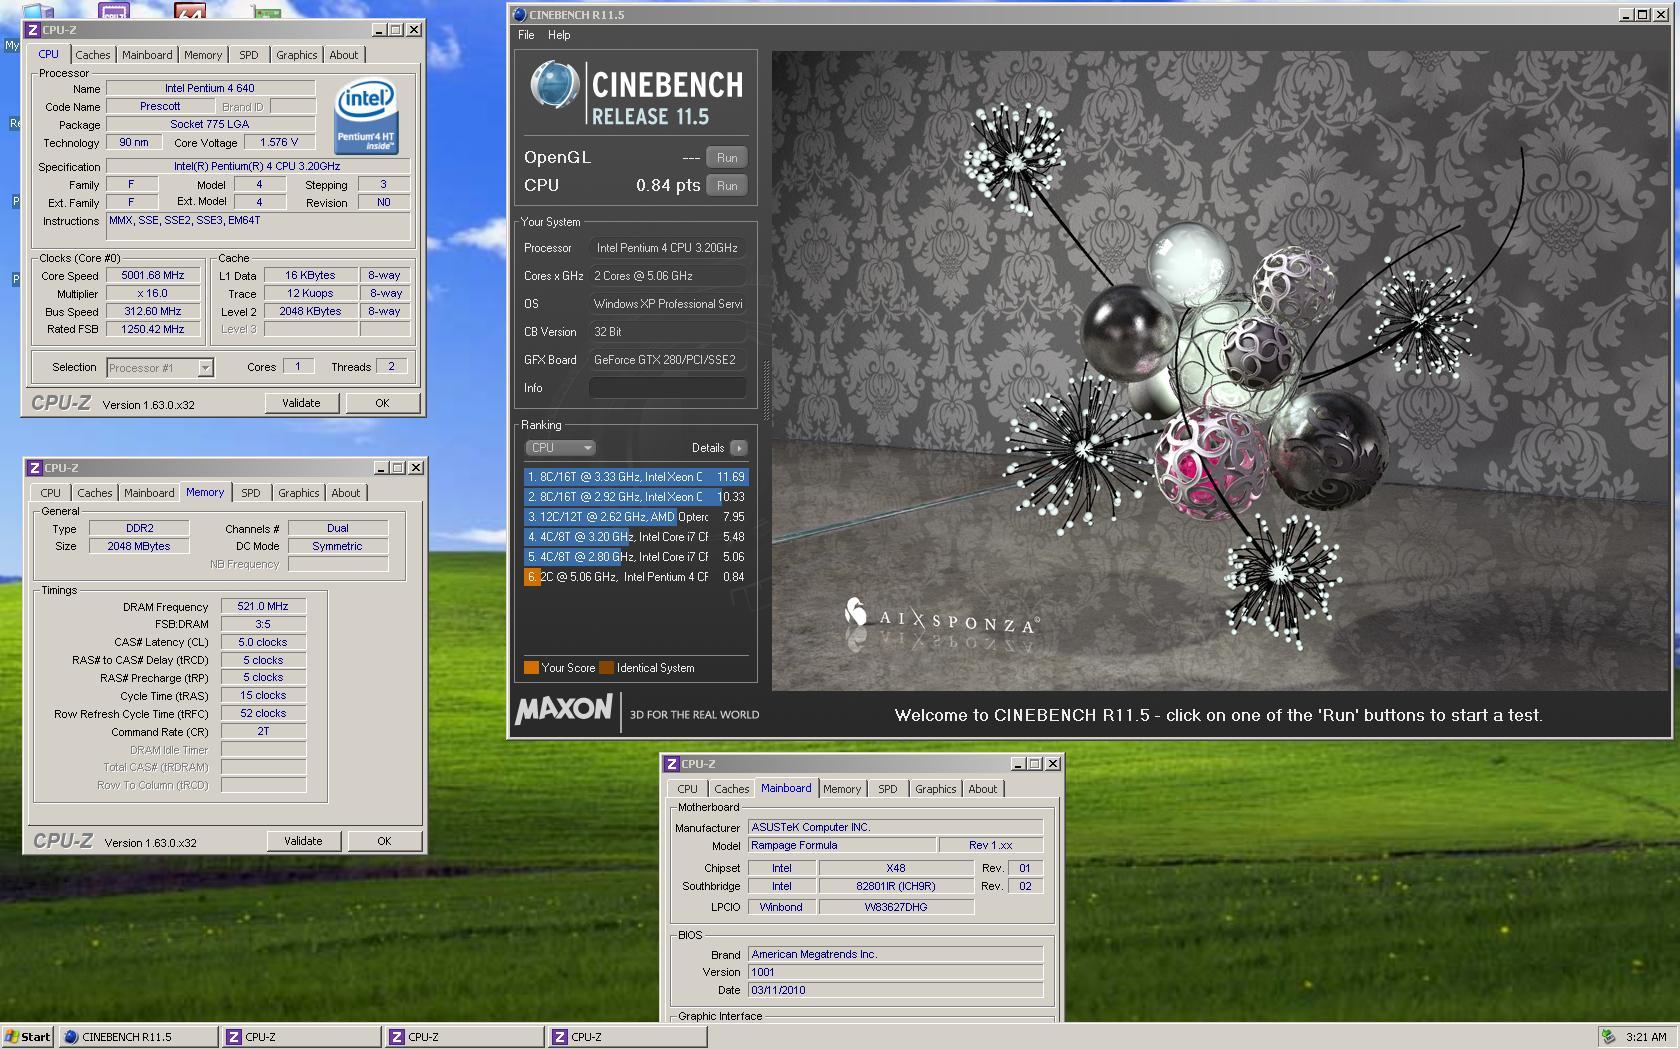1680x1050 pixels.
Task: Click the system tray safely remove hardware icon
Action: (x=1608, y=1037)
